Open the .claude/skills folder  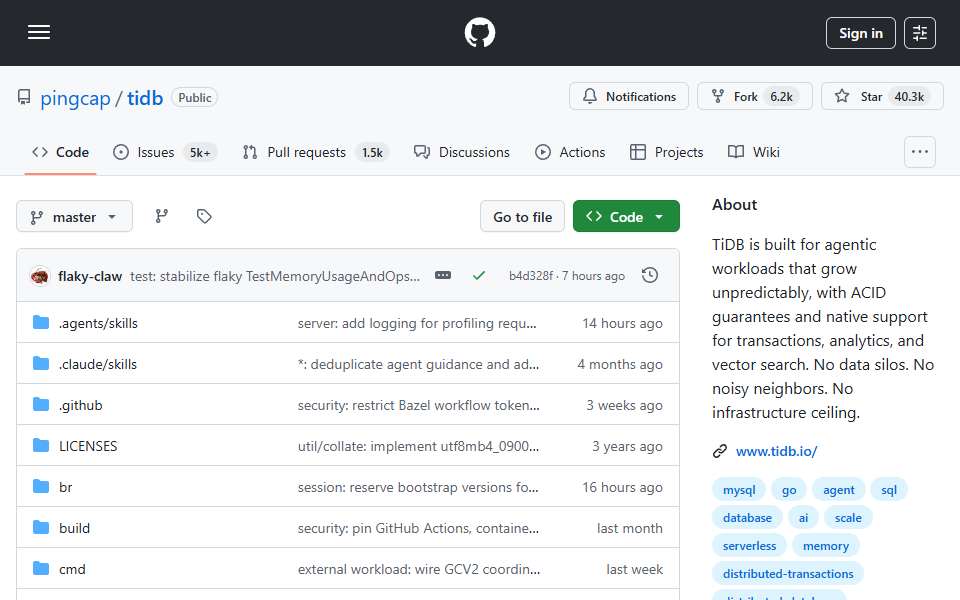coord(98,364)
